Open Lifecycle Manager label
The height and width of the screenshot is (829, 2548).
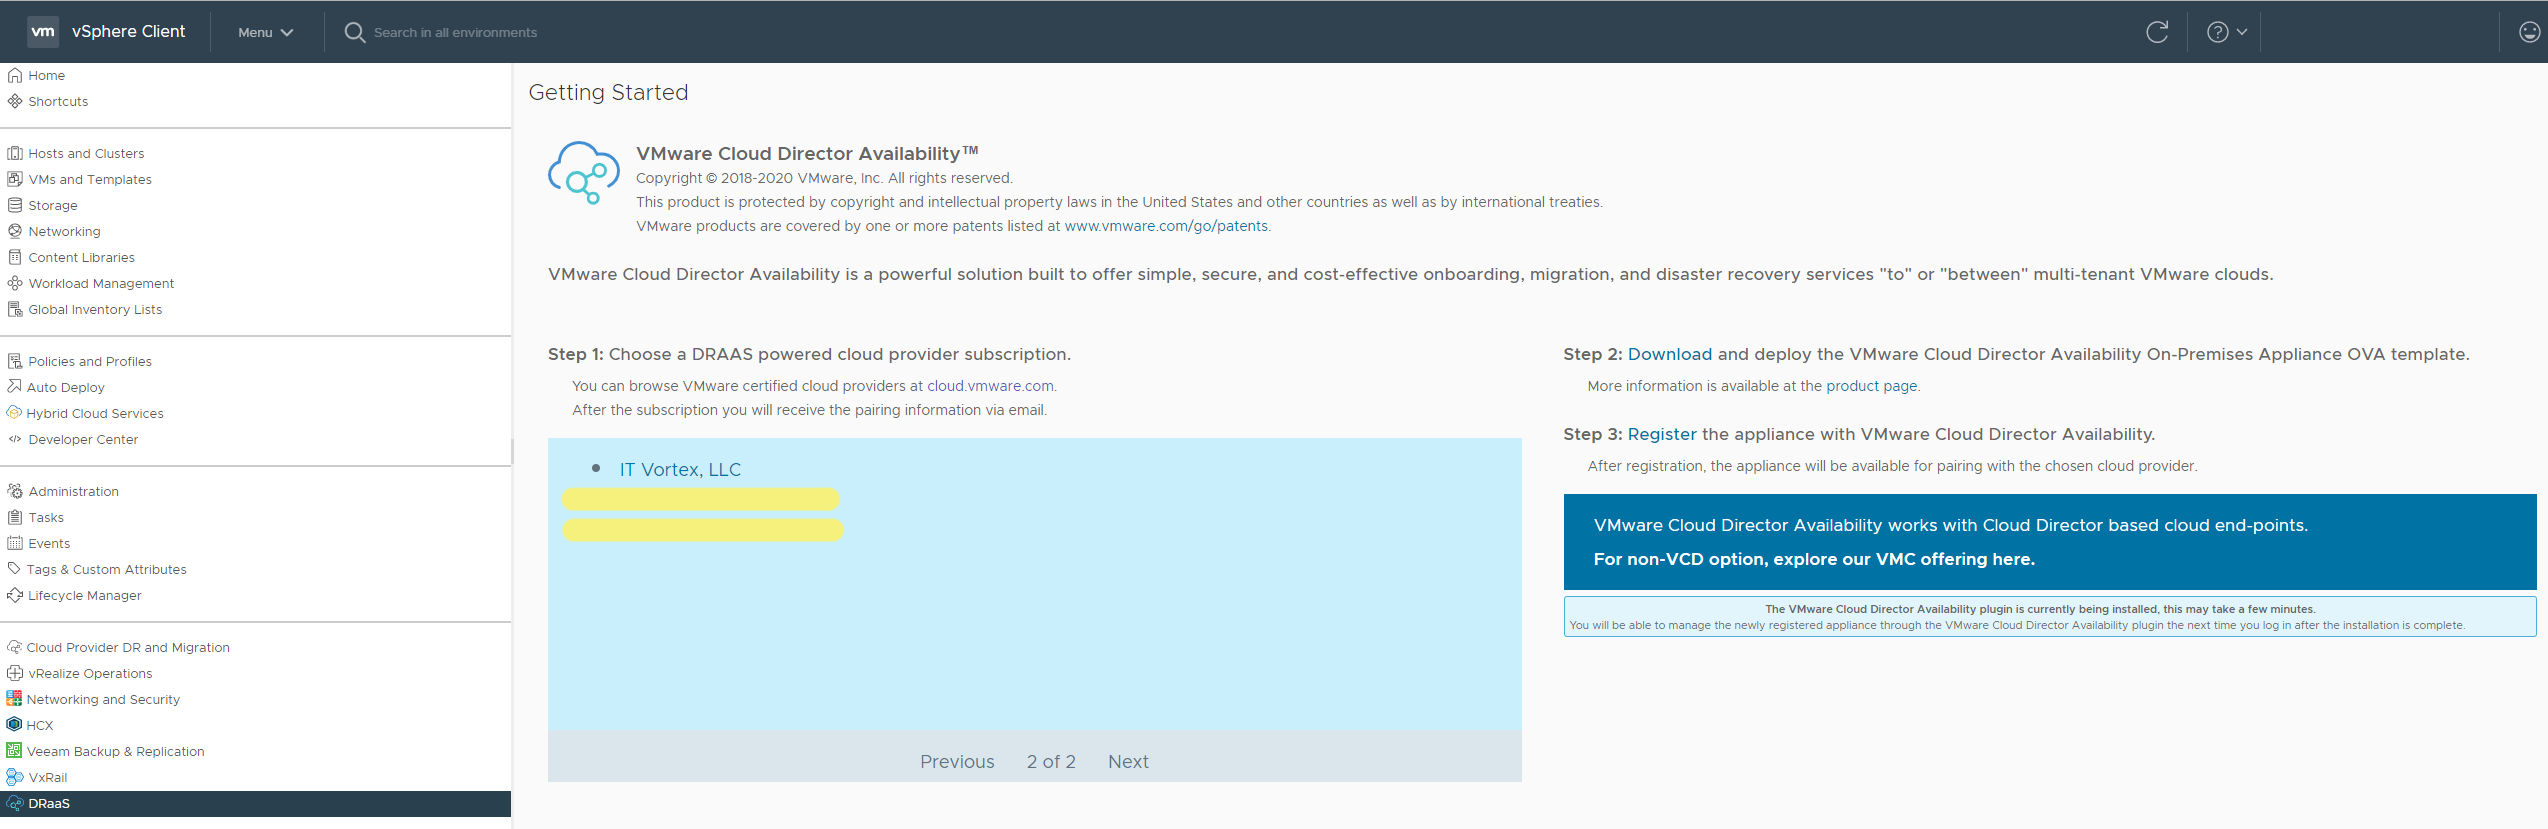85,595
